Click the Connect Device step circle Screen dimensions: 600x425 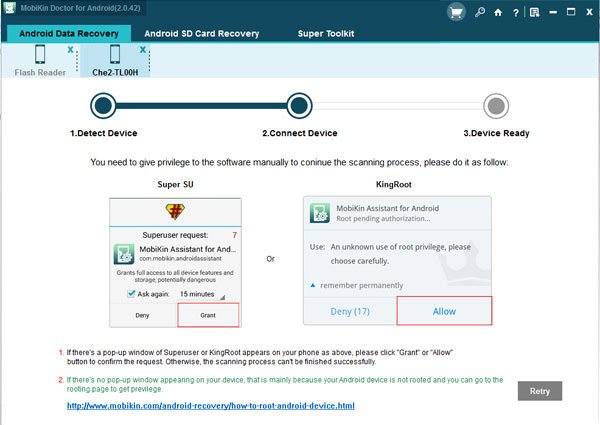(x=299, y=106)
